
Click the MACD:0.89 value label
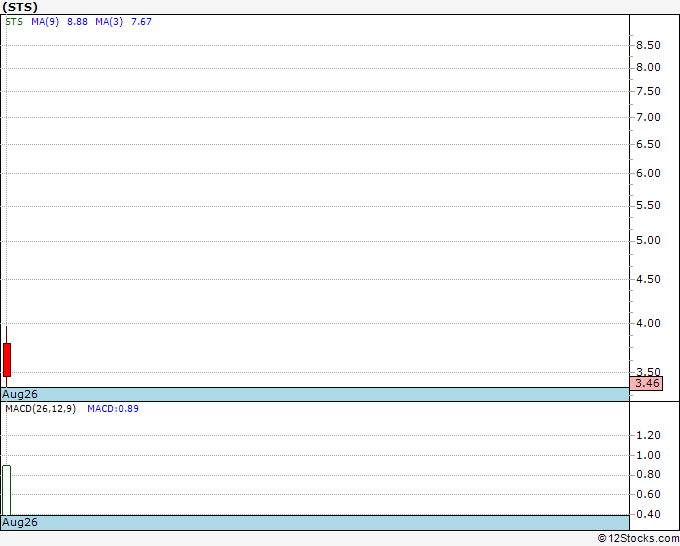click(x=113, y=409)
